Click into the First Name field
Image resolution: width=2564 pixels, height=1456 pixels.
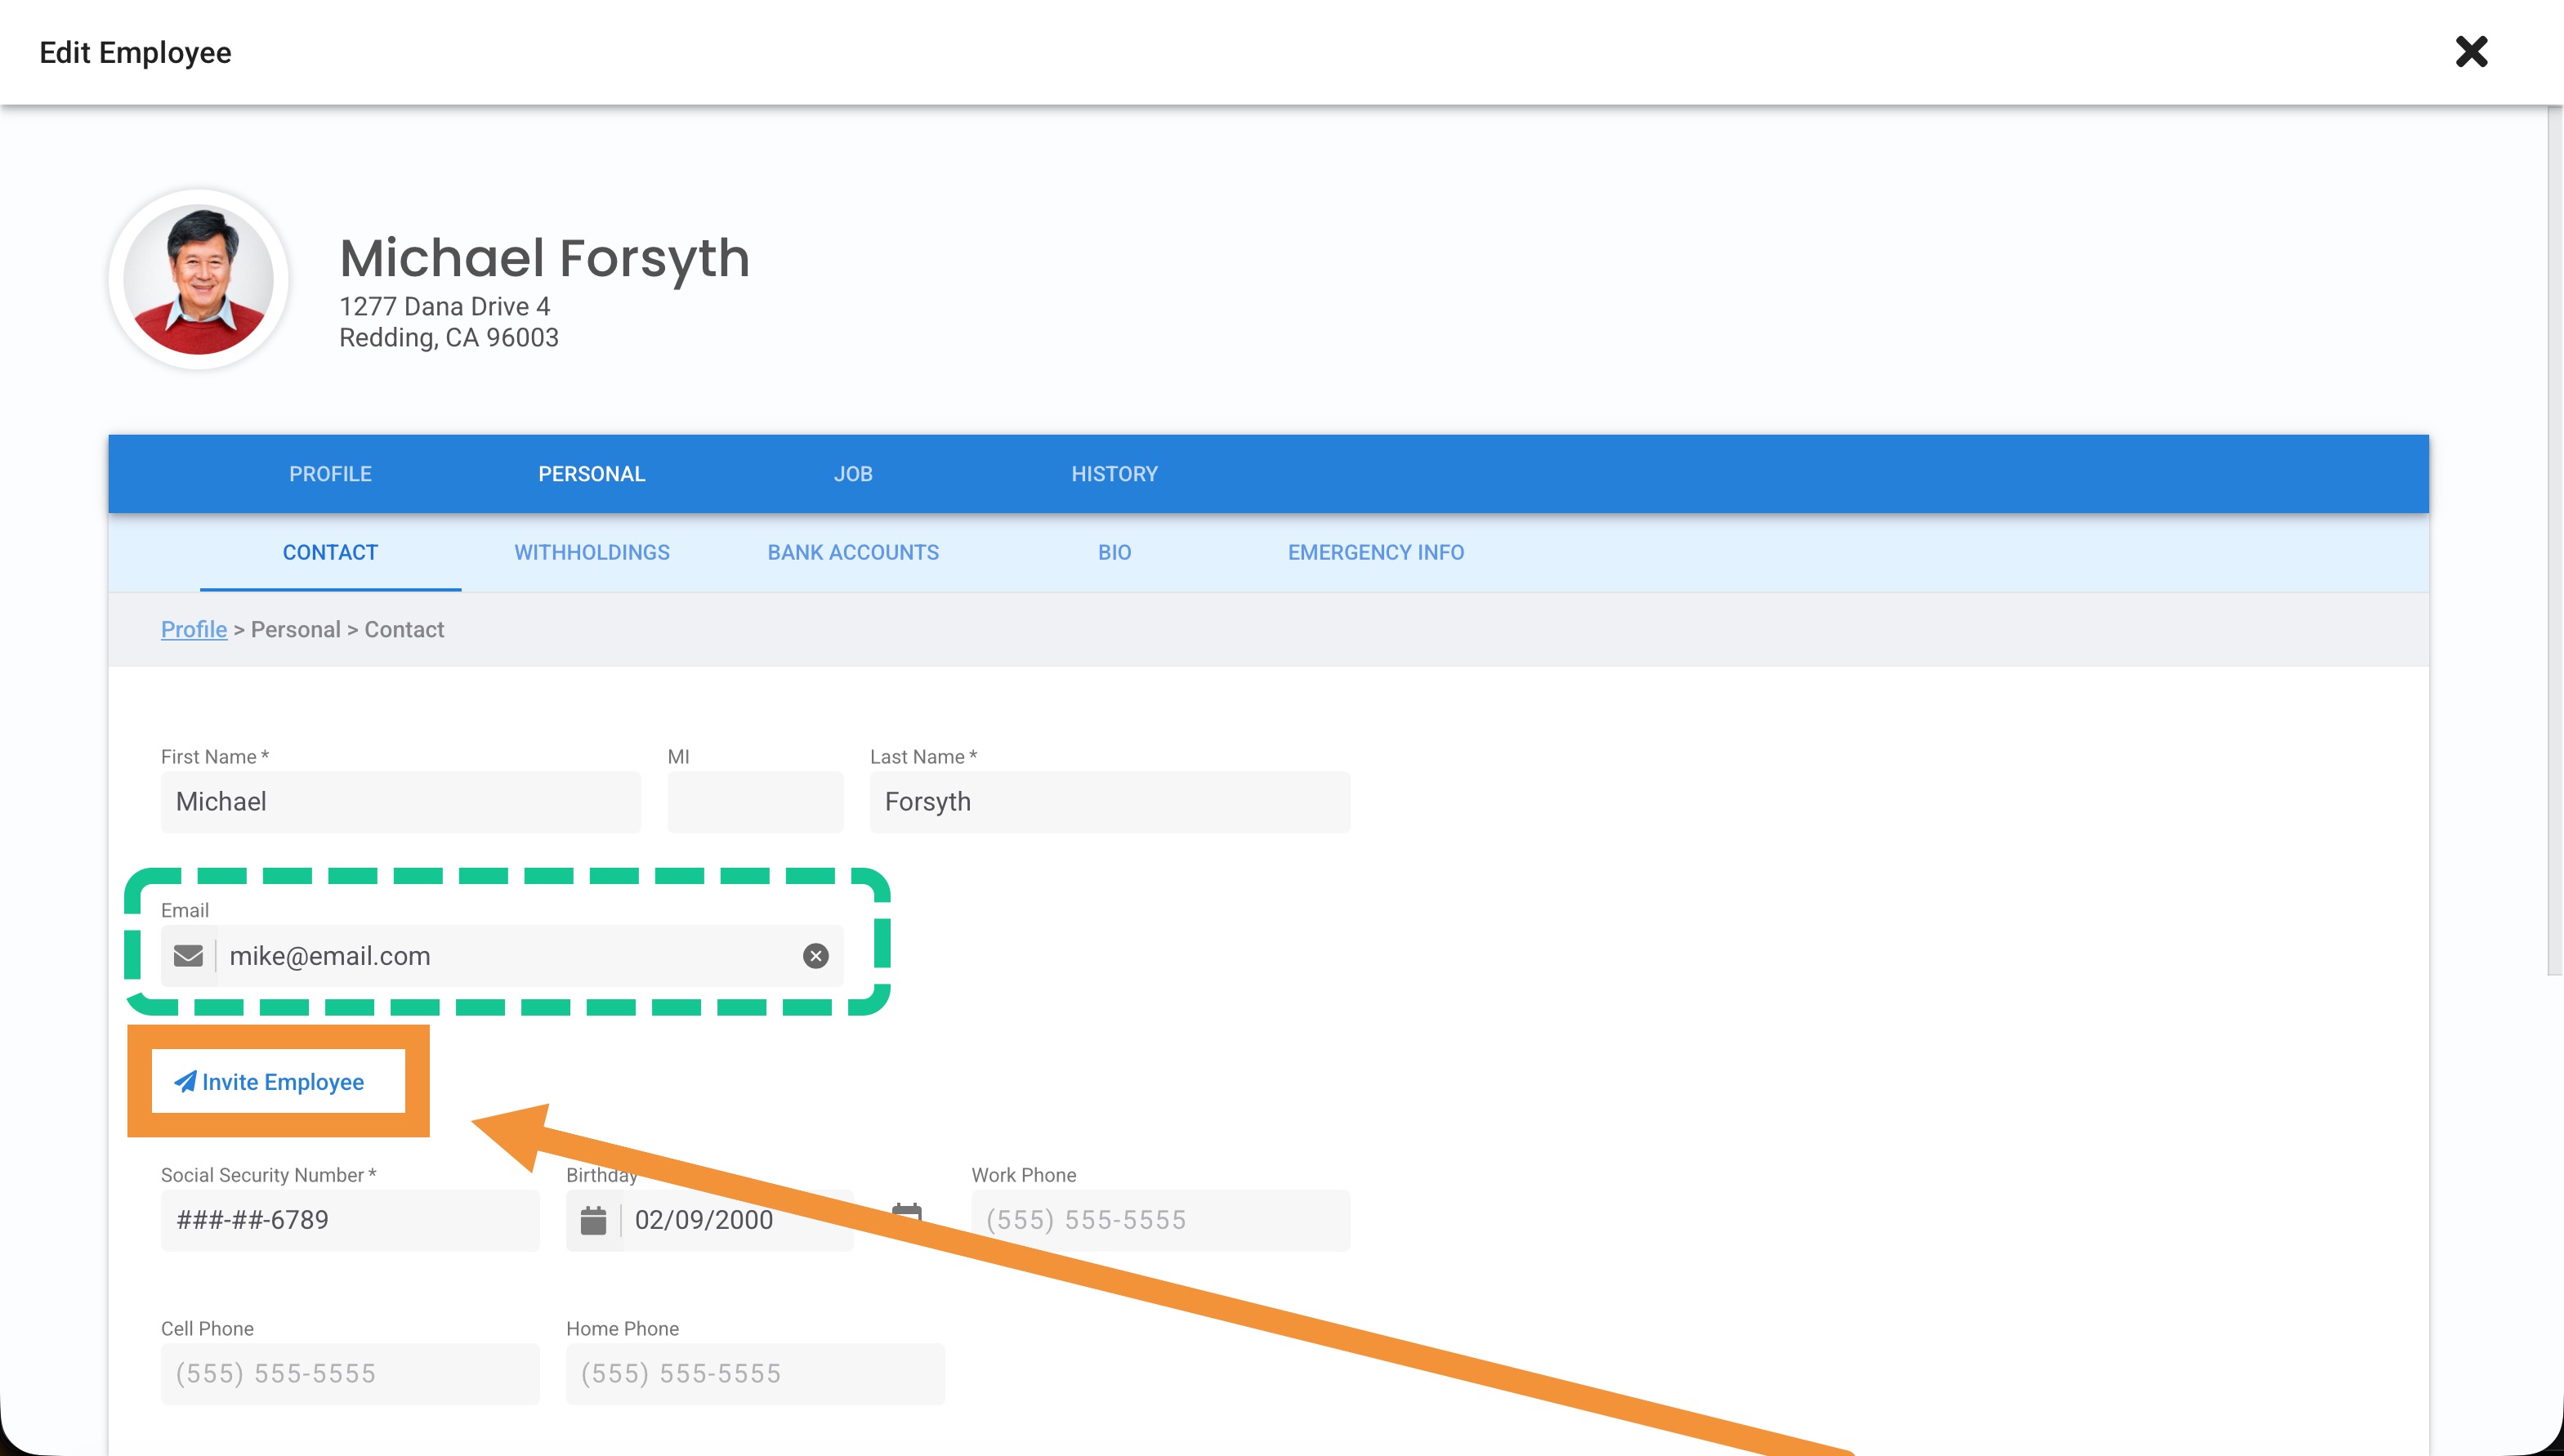tap(400, 802)
